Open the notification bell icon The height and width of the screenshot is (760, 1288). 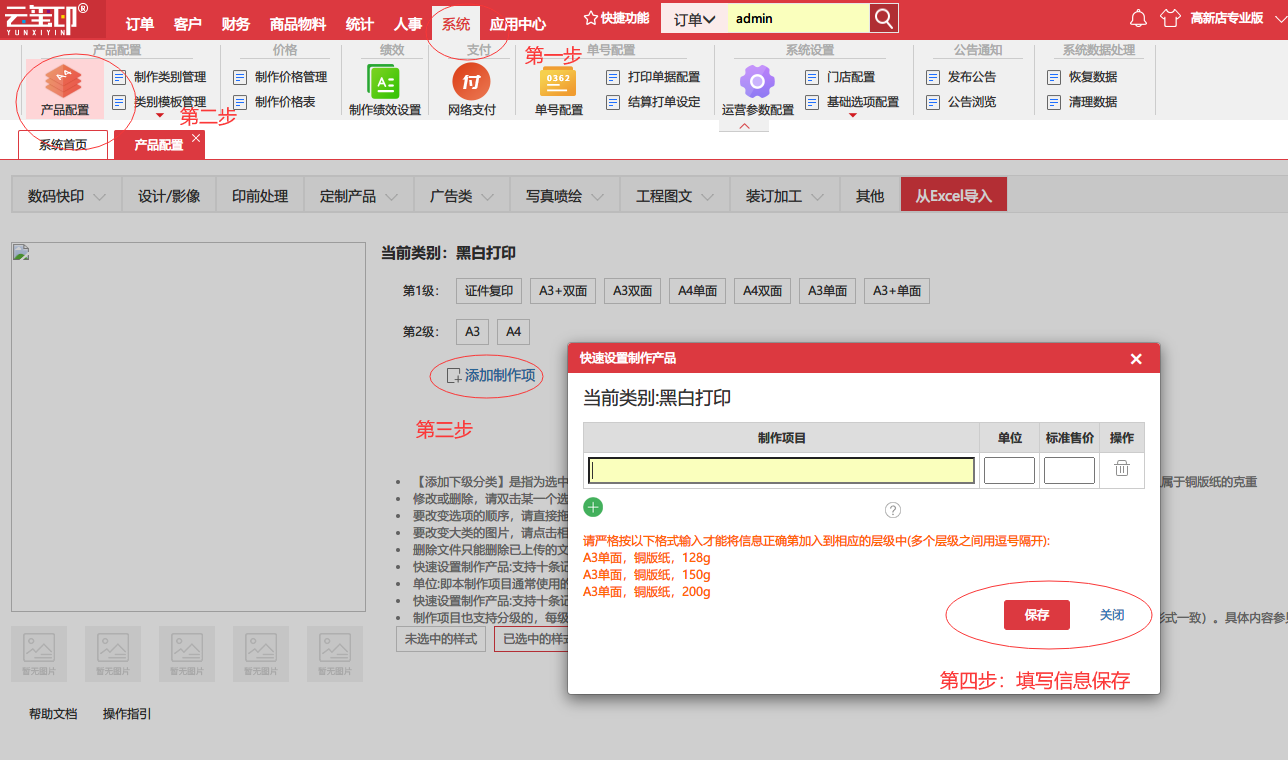1138,18
